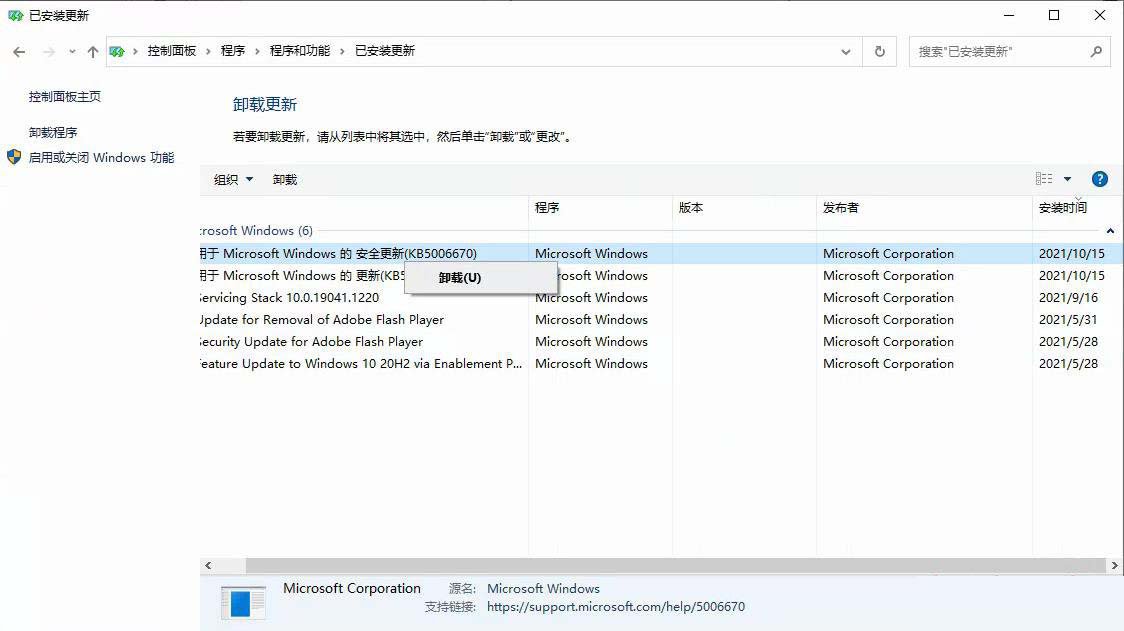Click the search magnifier icon
Image resolution: width=1124 pixels, height=631 pixels.
pos(1096,52)
